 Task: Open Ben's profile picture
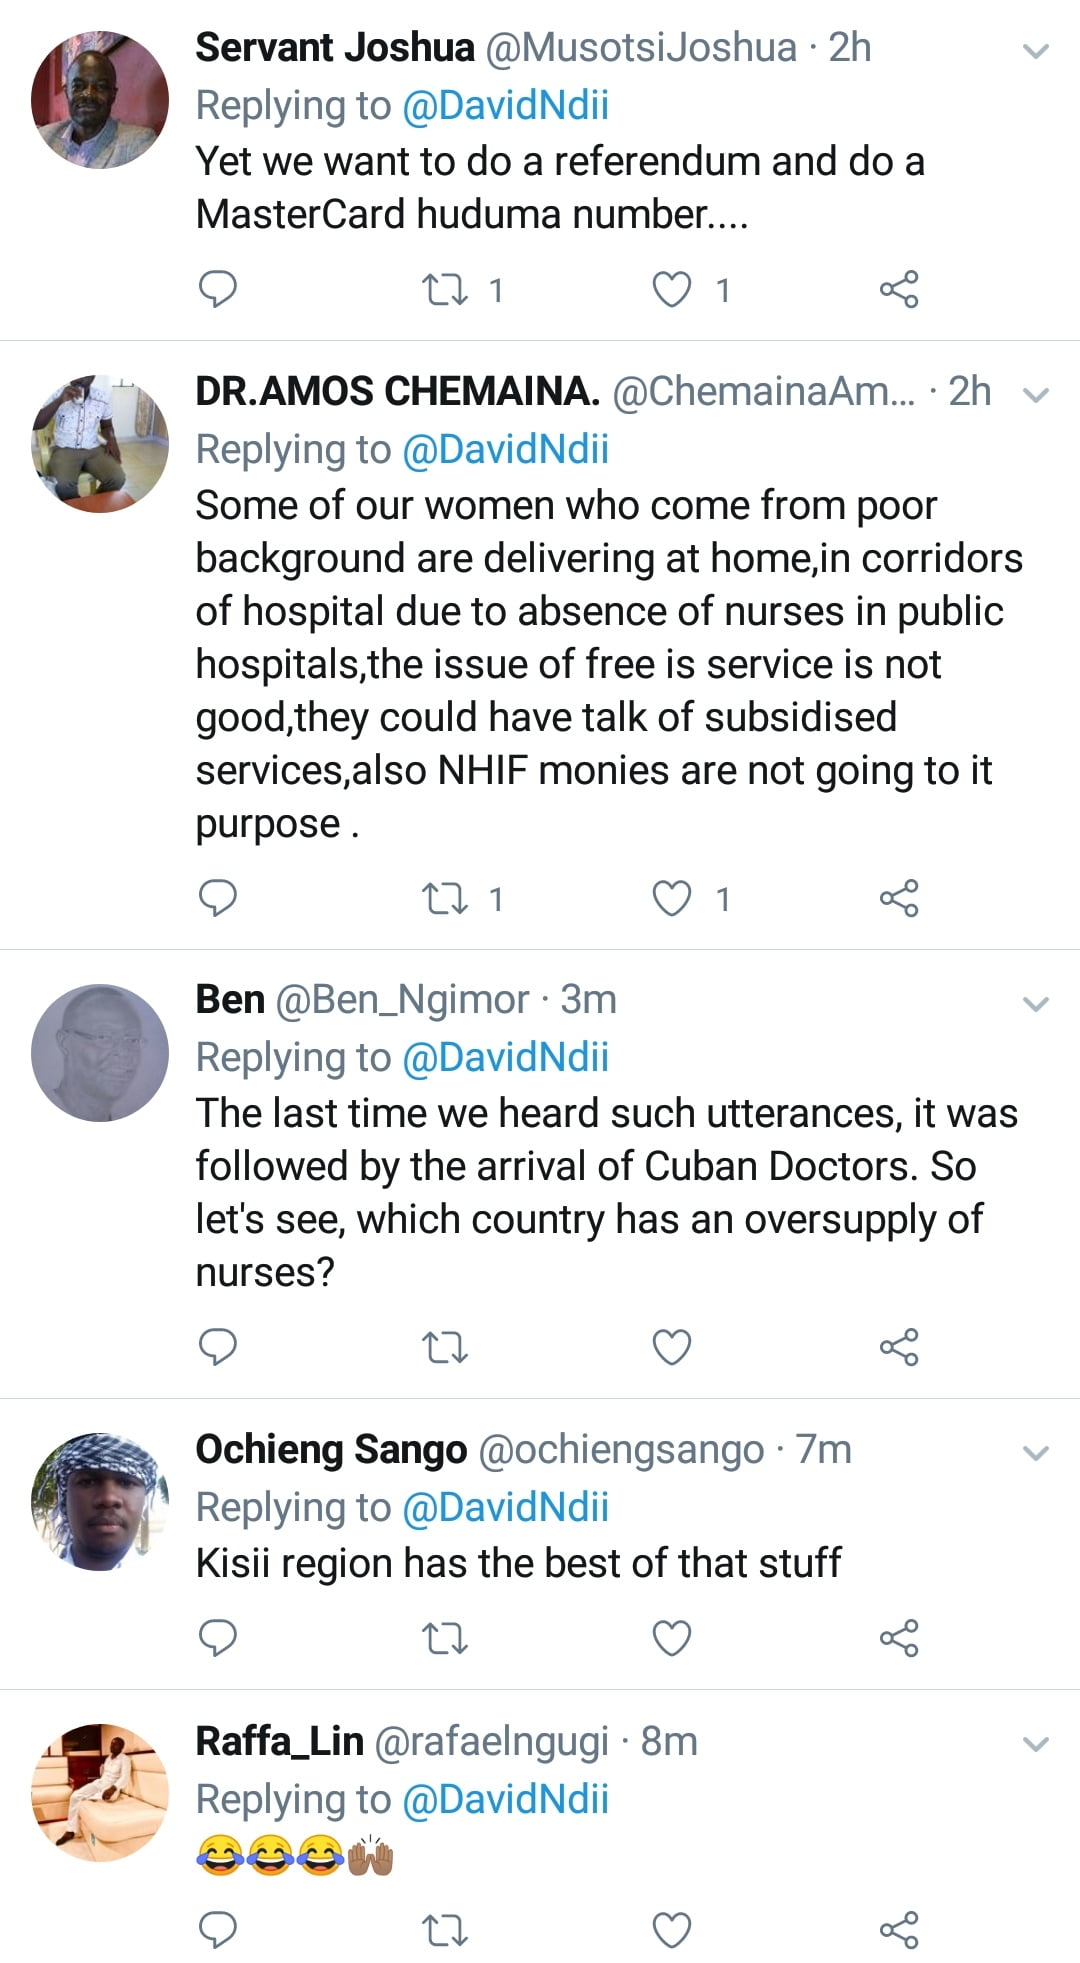click(100, 1053)
